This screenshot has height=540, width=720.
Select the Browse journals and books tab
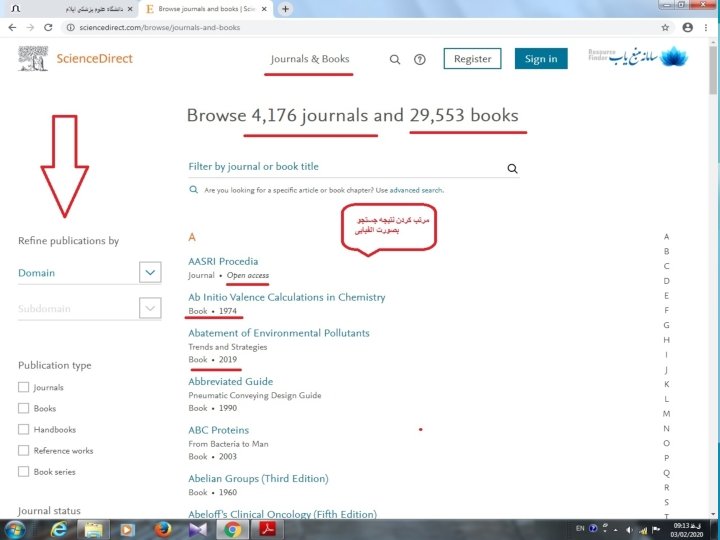coord(206,9)
